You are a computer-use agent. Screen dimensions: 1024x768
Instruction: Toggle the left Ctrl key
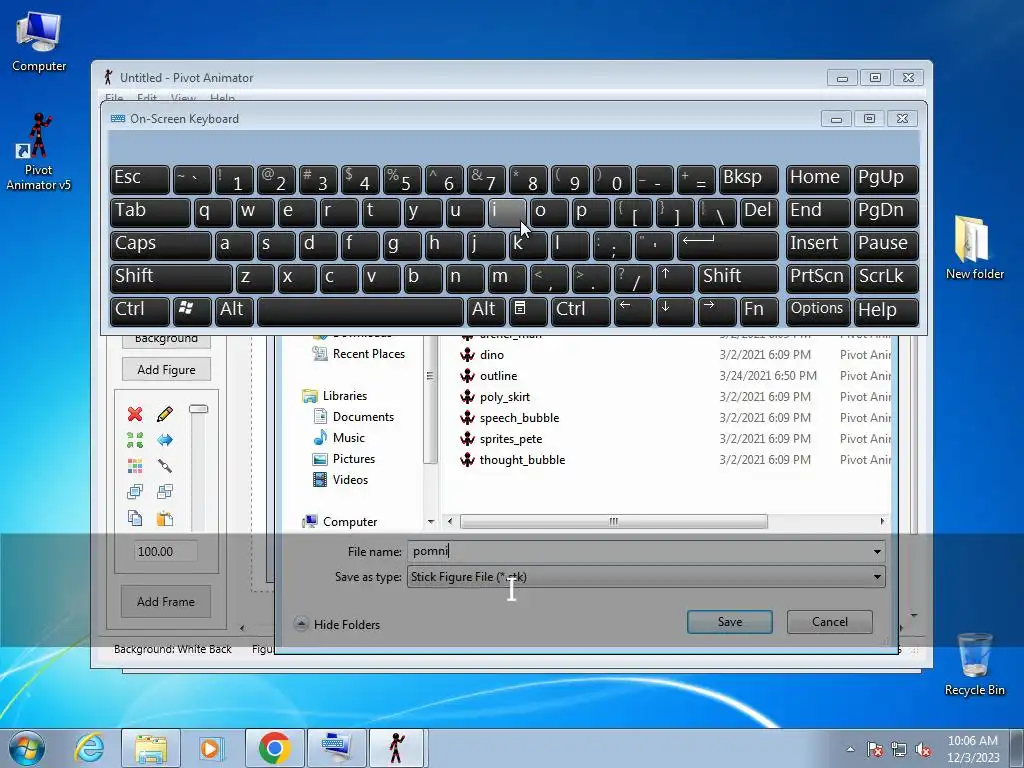coord(140,311)
